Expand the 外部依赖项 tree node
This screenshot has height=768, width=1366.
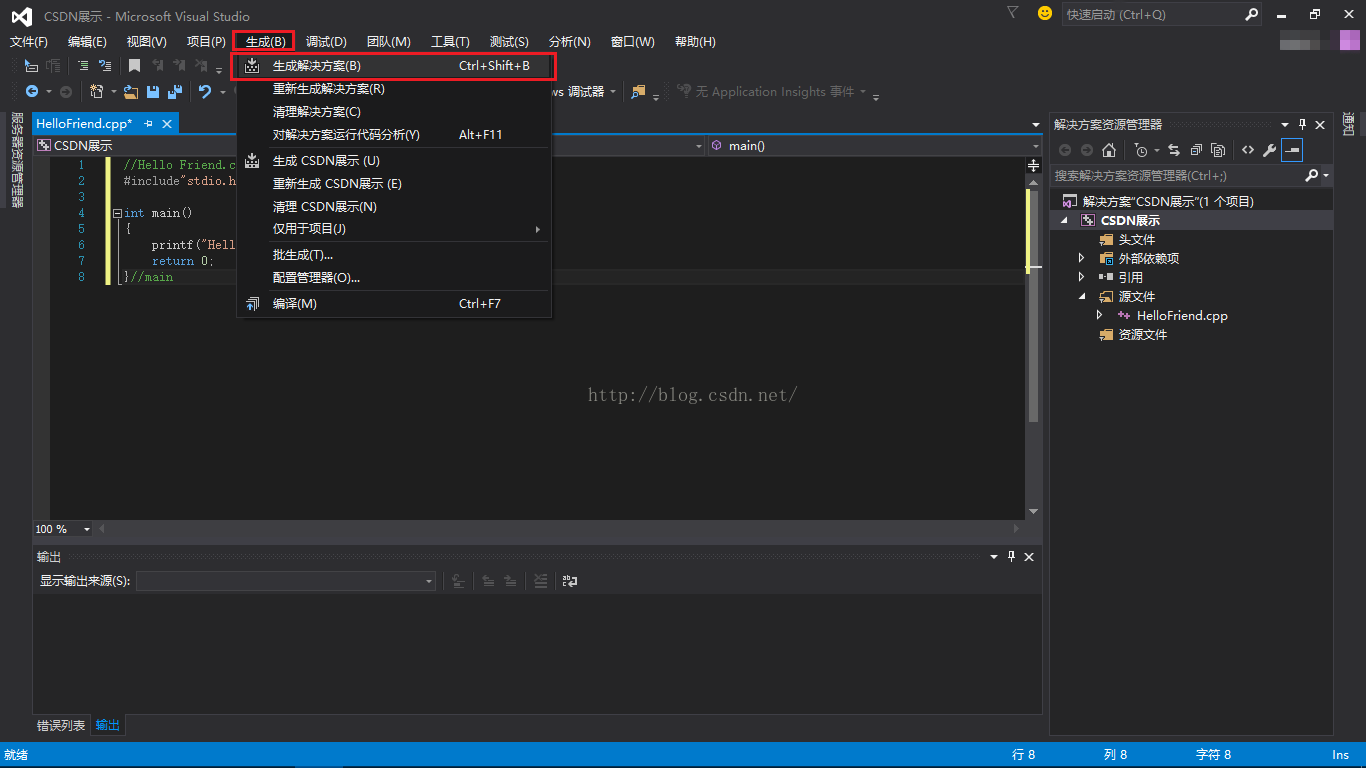click(1081, 258)
